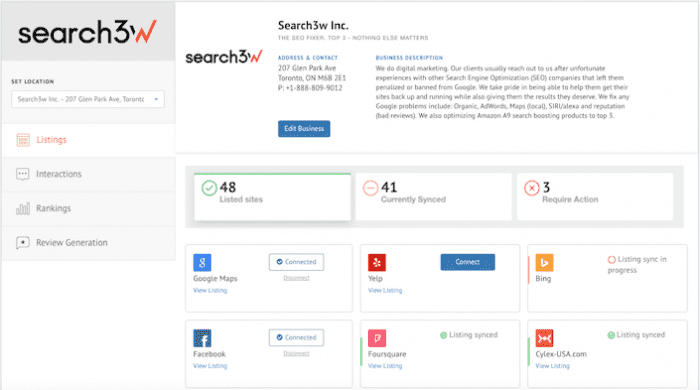This screenshot has width=700, height=390.
Task: Click the Yelp Connect button
Action: point(468,262)
